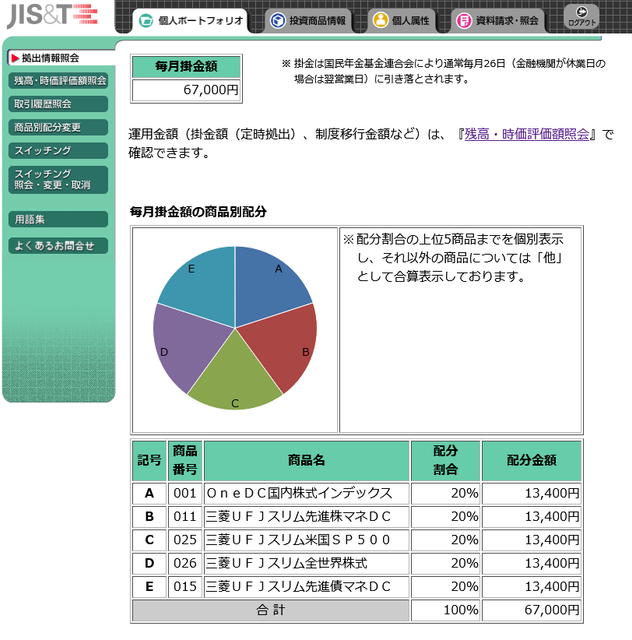Open 取引履歴照会 from the sidebar
The image size is (632, 640).
tap(58, 104)
